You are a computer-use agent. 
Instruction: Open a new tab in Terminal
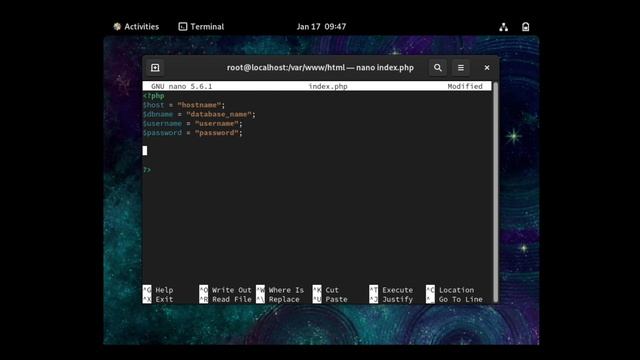155,68
